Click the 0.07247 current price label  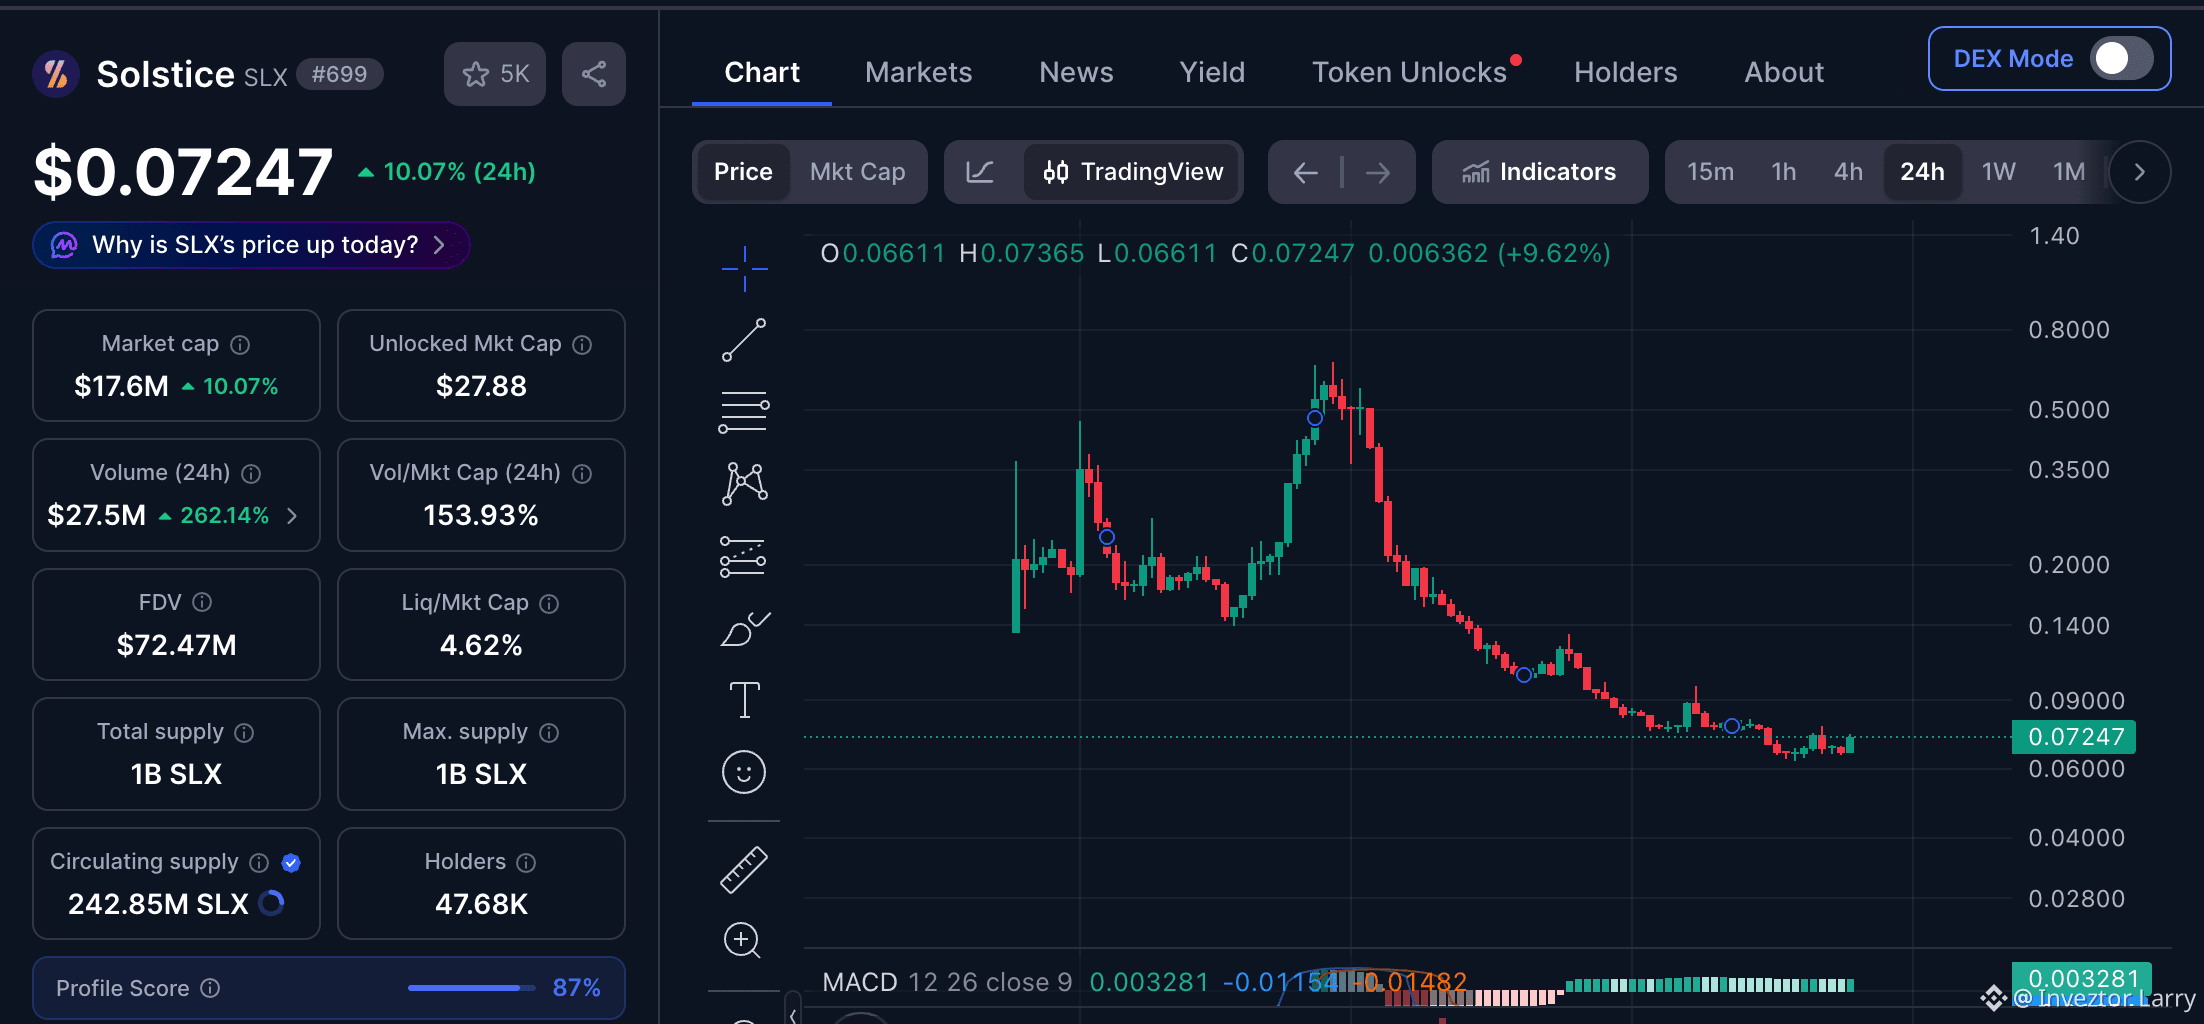tap(2075, 737)
